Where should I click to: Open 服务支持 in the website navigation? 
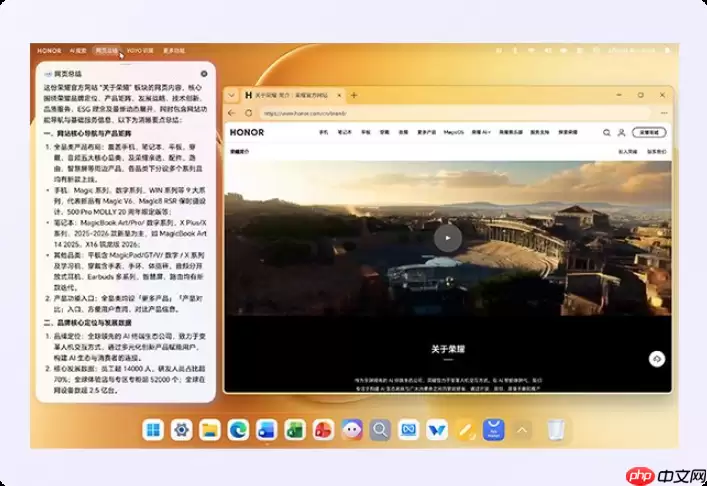pos(540,132)
